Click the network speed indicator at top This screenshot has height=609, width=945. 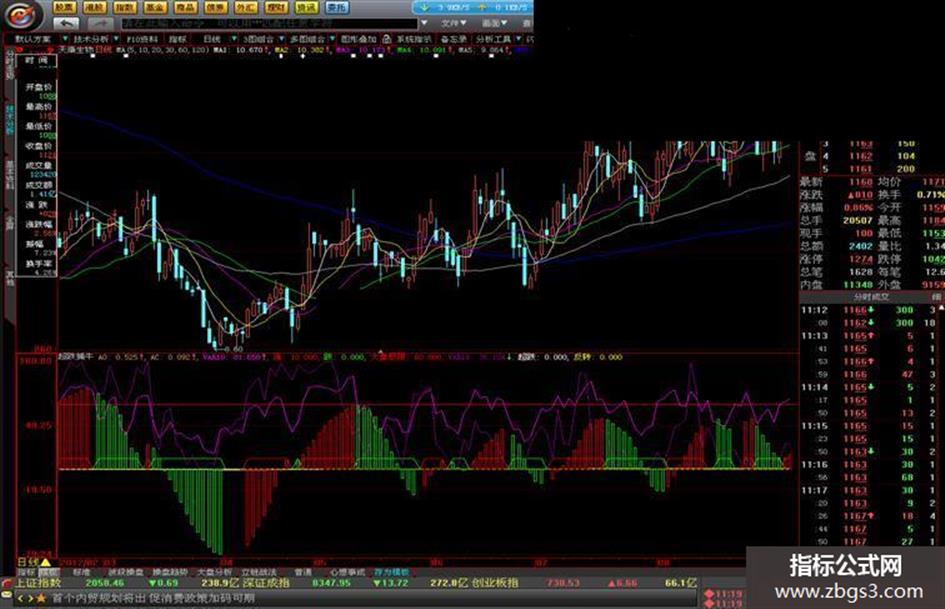tap(472, 8)
